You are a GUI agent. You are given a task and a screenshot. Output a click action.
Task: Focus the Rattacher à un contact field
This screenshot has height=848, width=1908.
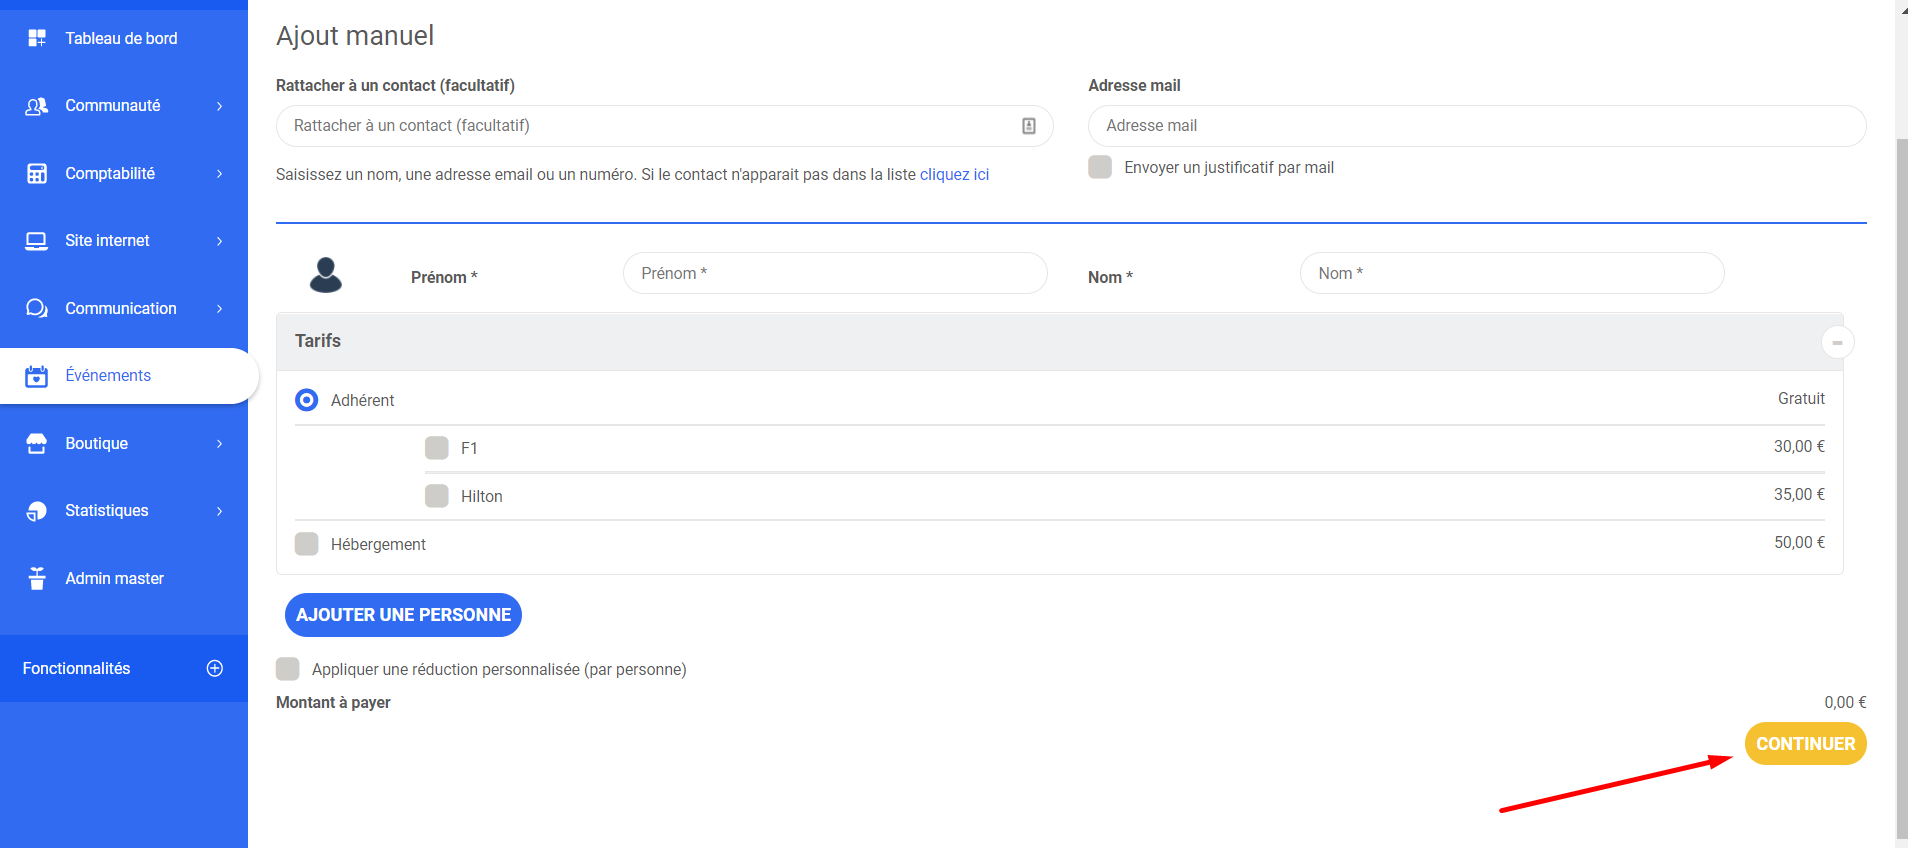pos(664,126)
